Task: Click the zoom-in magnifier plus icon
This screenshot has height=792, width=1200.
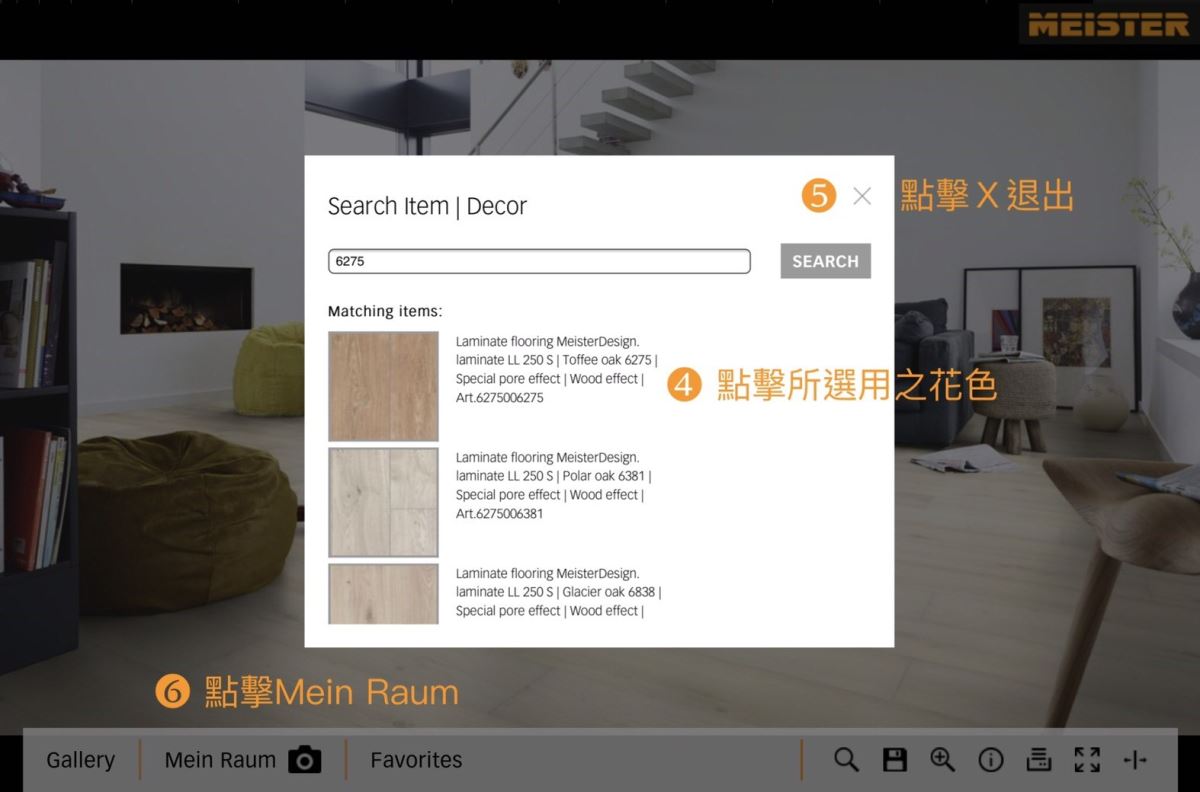Action: 943,760
